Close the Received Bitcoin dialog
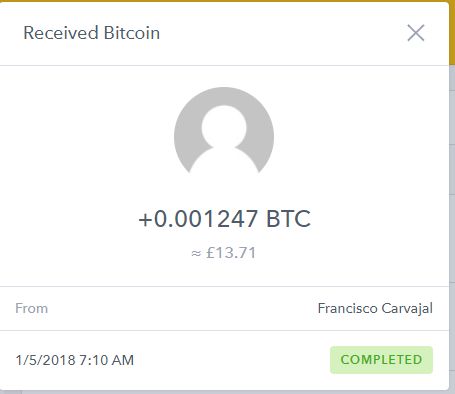The image size is (455, 394). click(x=416, y=33)
